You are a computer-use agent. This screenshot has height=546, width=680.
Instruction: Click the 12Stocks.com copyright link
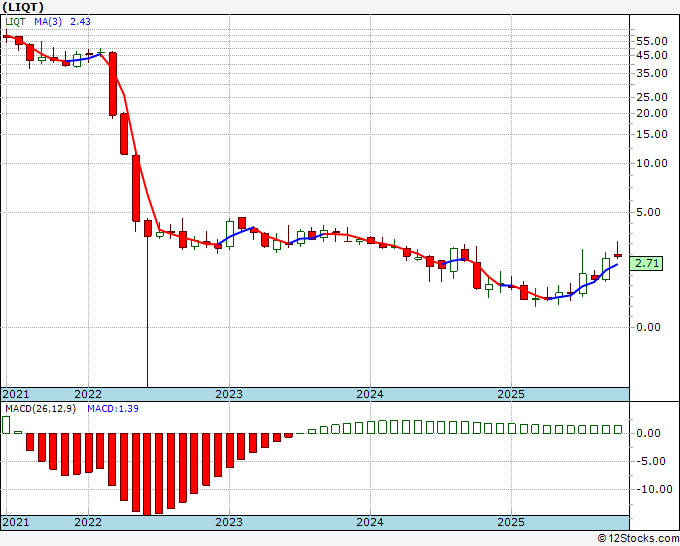[x=638, y=539]
